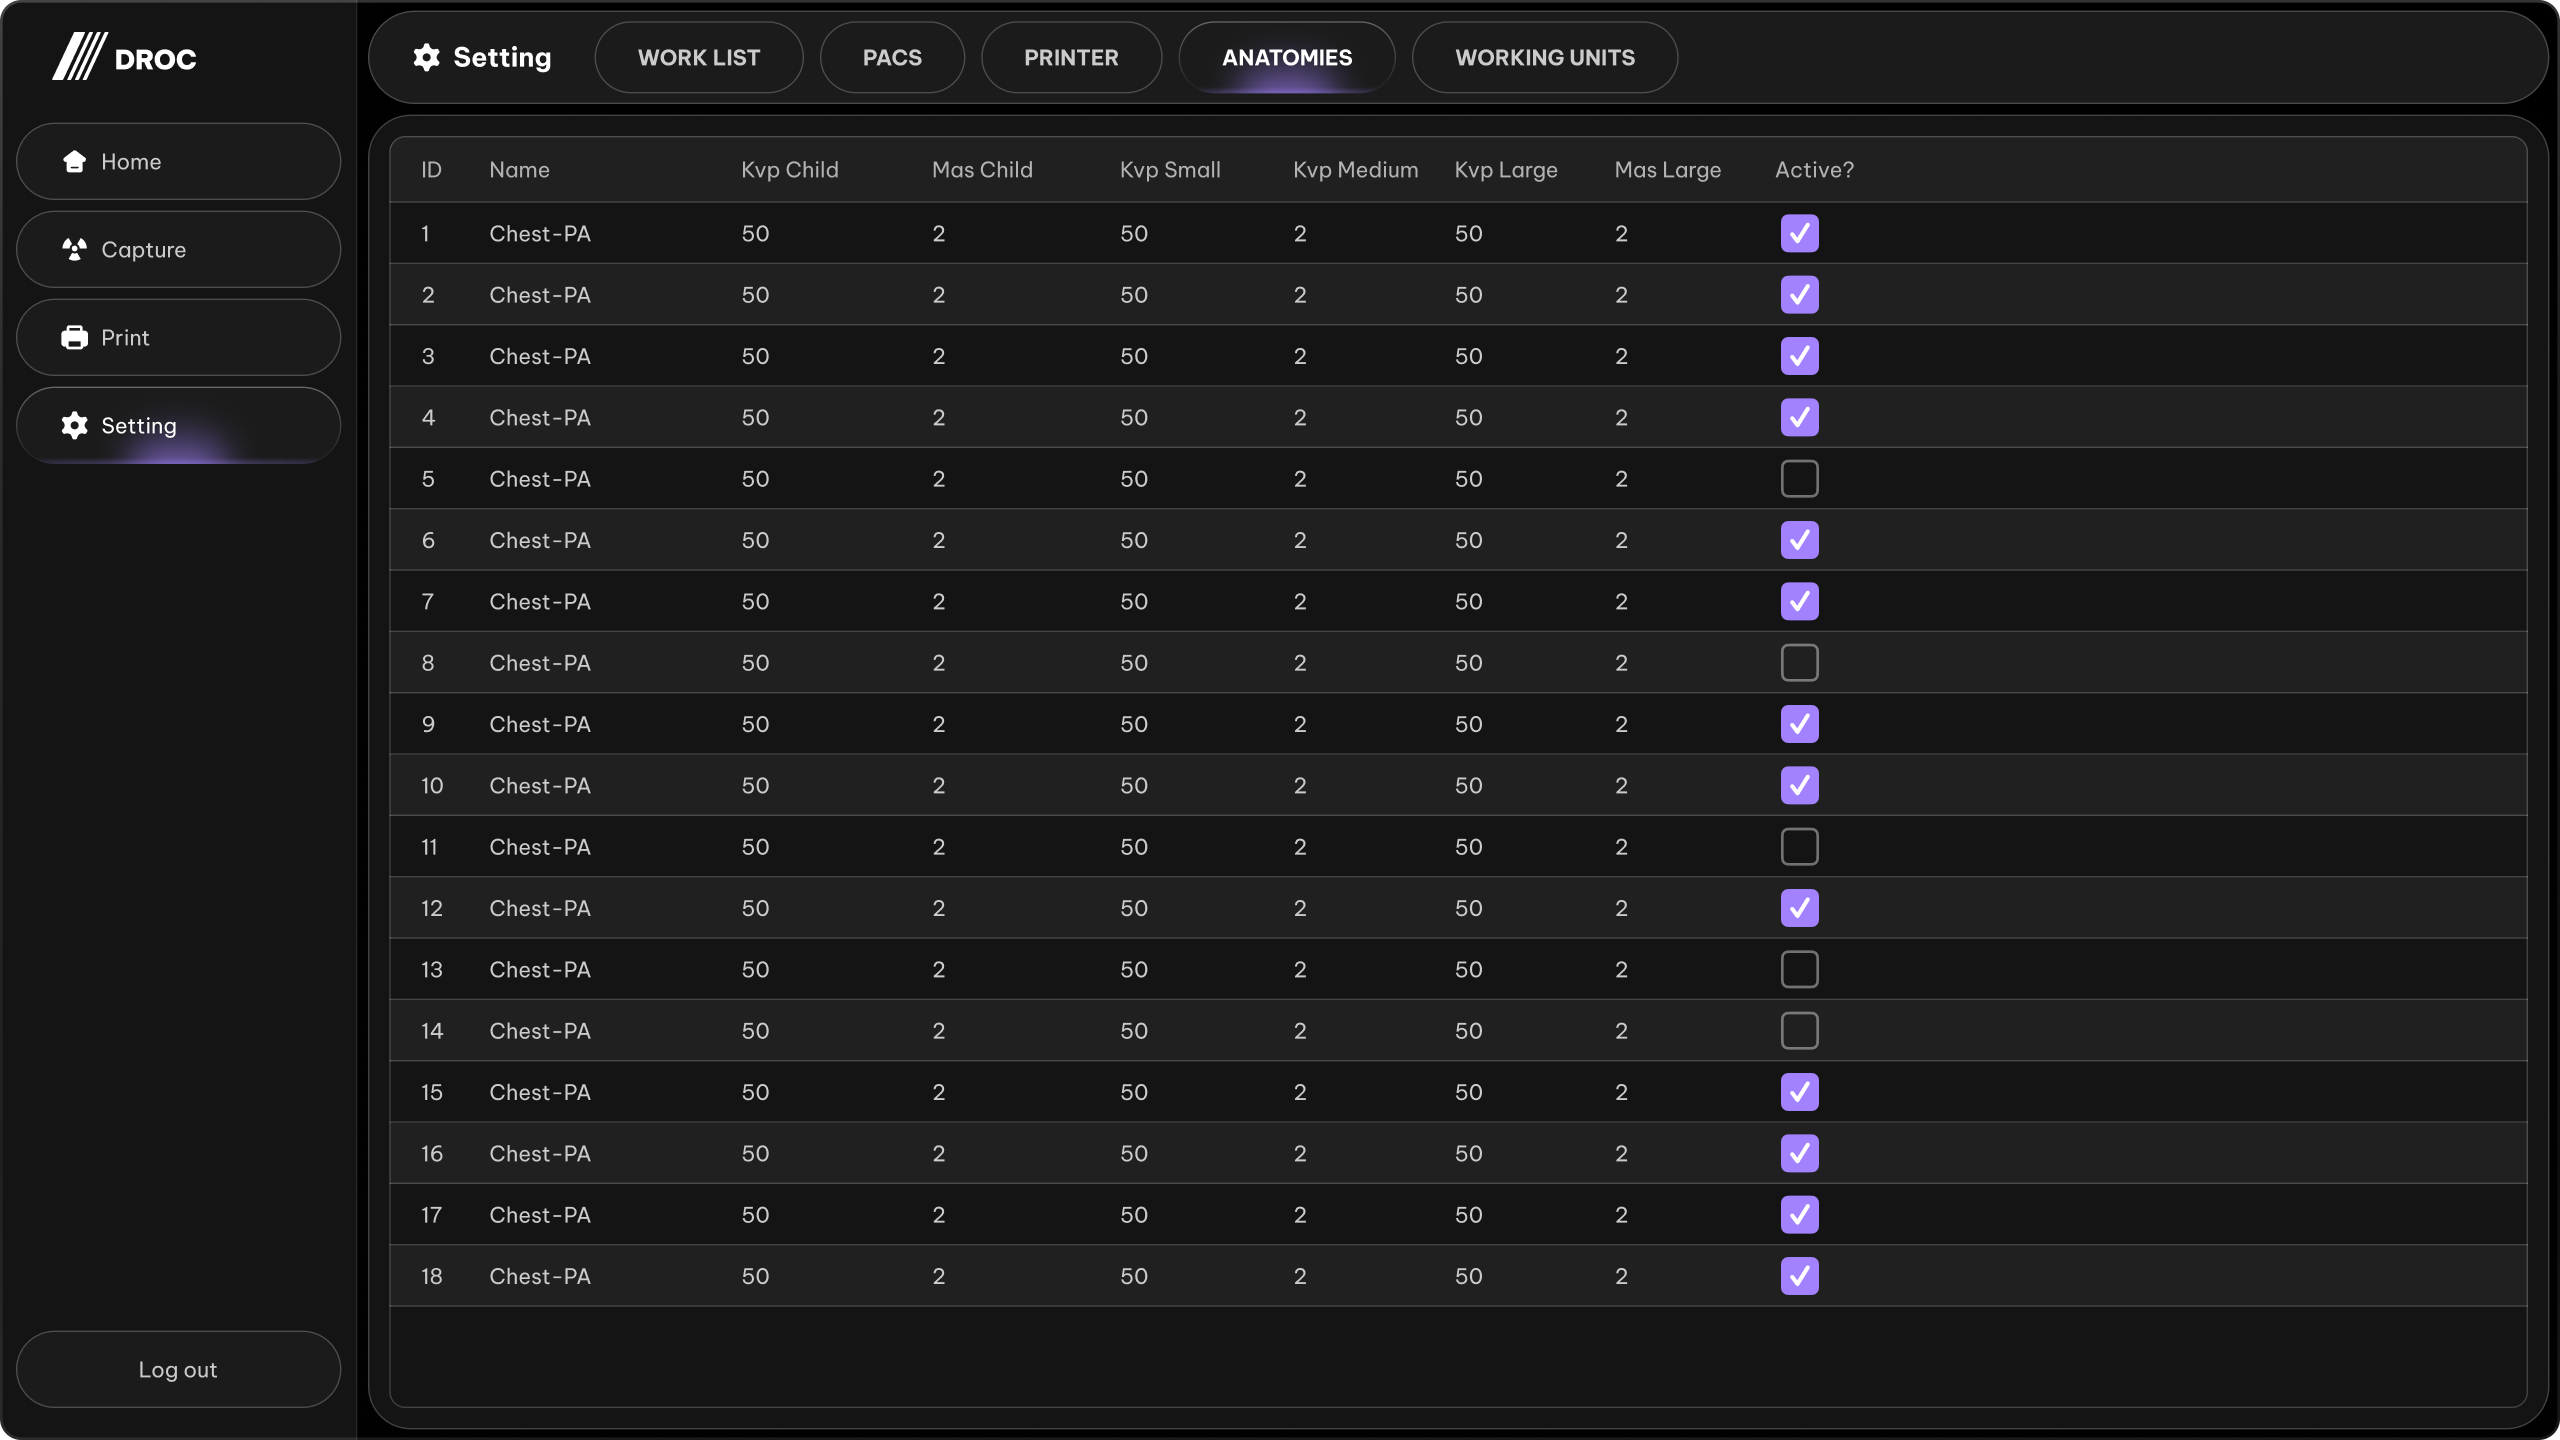Click the Capture radiation icon
2560x1440 pixels.
pyautogui.click(x=74, y=250)
